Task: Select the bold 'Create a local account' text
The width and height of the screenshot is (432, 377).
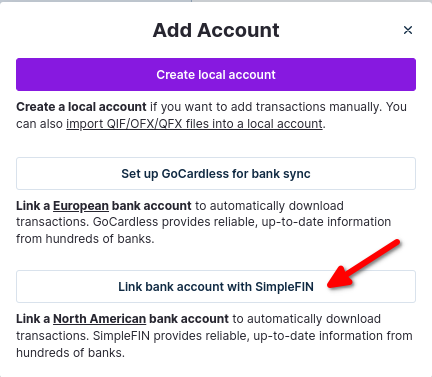Action: click(x=81, y=107)
